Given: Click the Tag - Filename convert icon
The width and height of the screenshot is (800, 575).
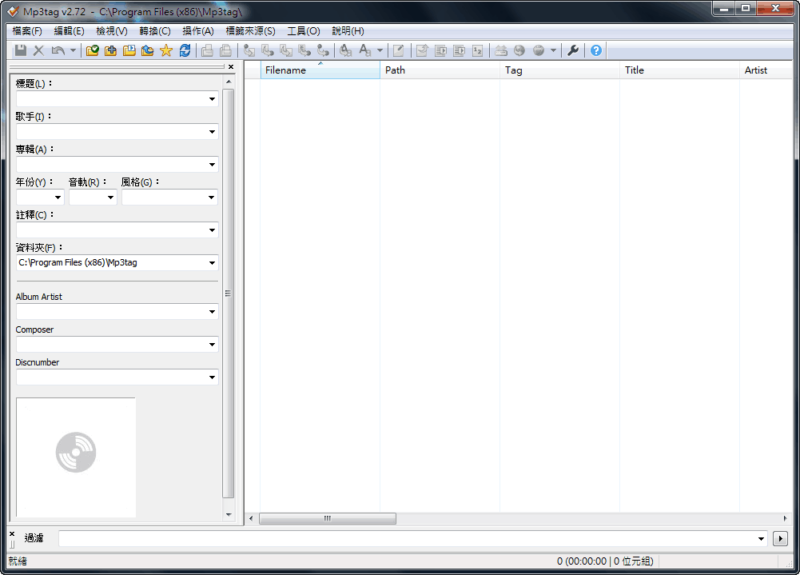Looking at the screenshot, I should tap(249, 51).
